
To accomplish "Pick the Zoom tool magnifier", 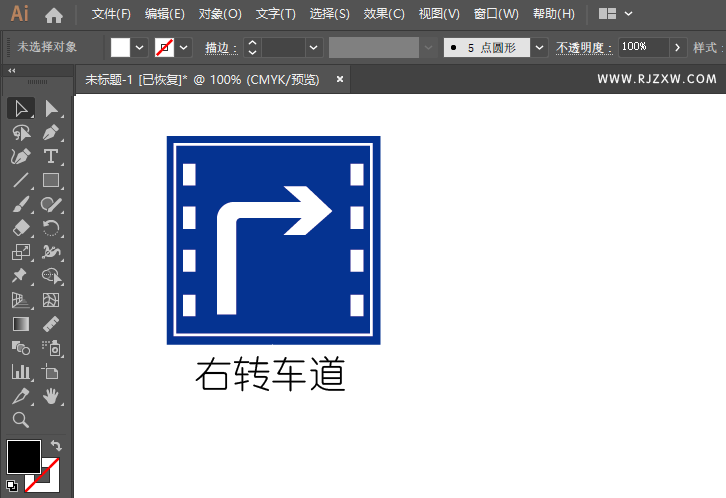I will click(x=20, y=420).
